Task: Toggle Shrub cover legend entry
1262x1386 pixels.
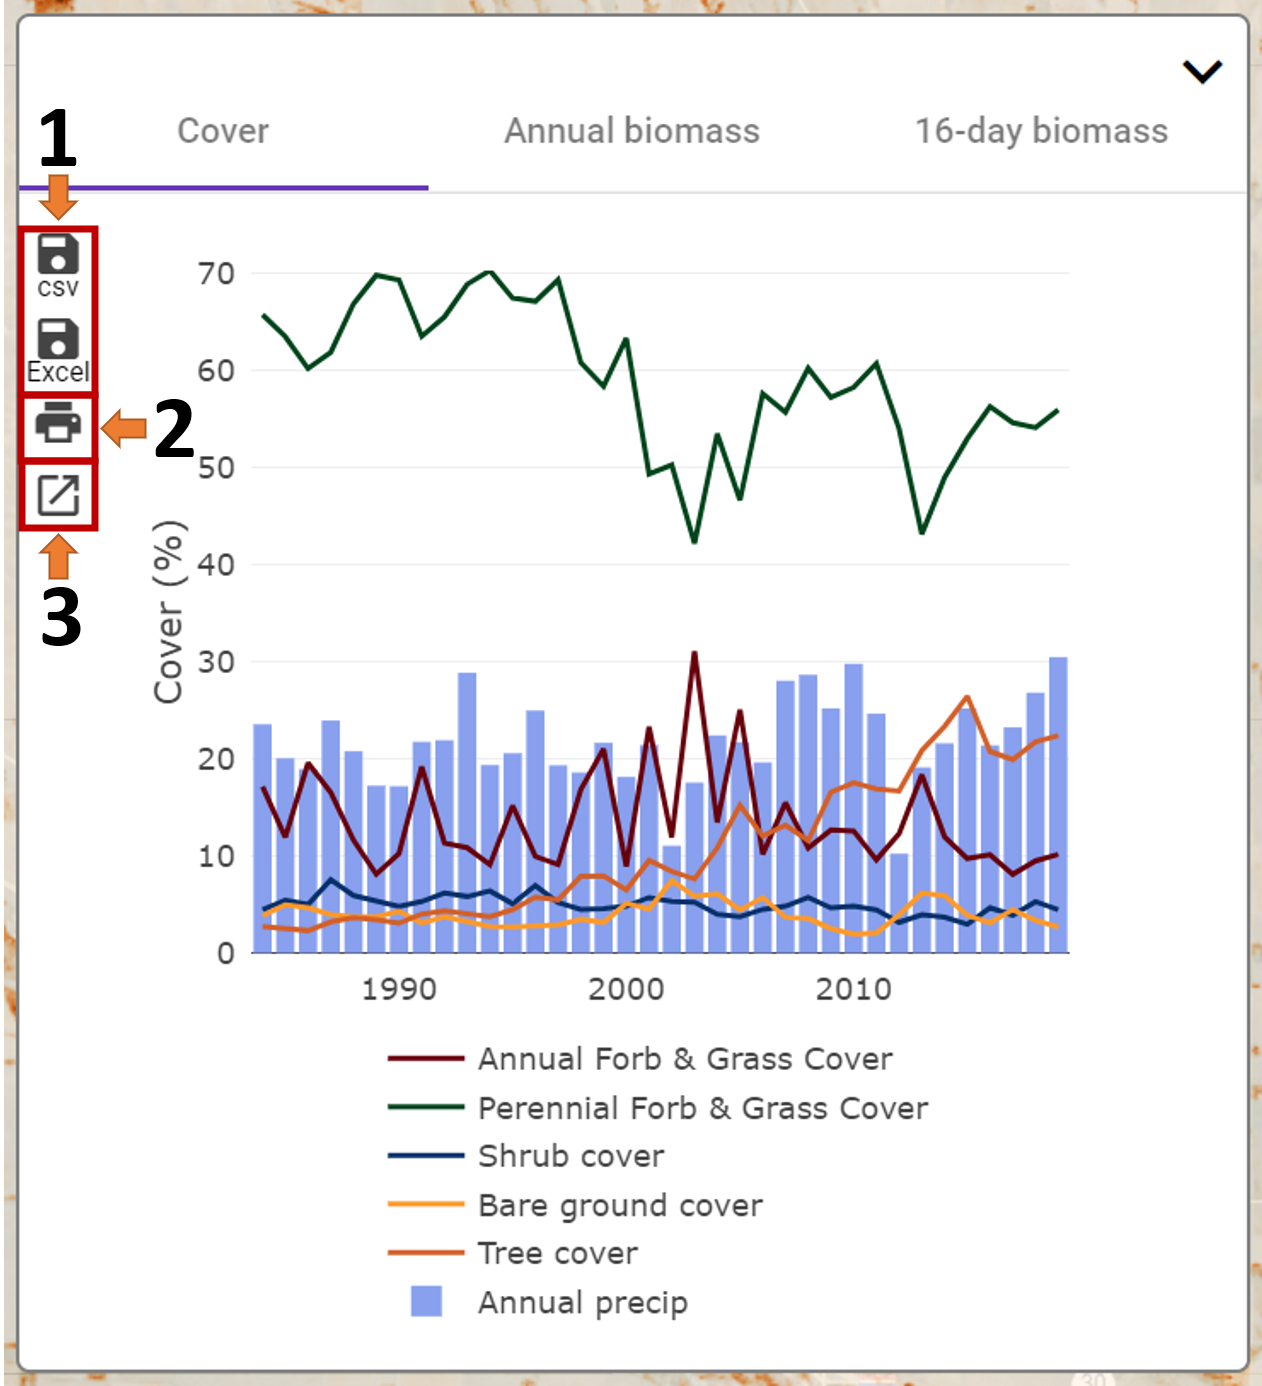Action: coord(570,1156)
